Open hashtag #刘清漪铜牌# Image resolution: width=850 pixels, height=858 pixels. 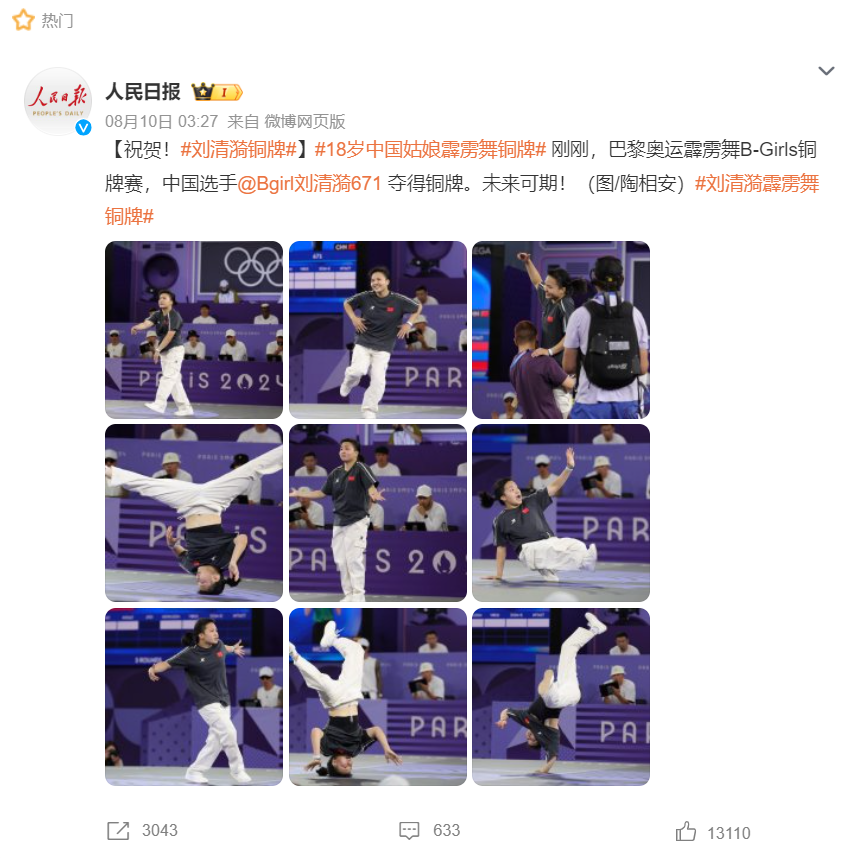(238, 149)
